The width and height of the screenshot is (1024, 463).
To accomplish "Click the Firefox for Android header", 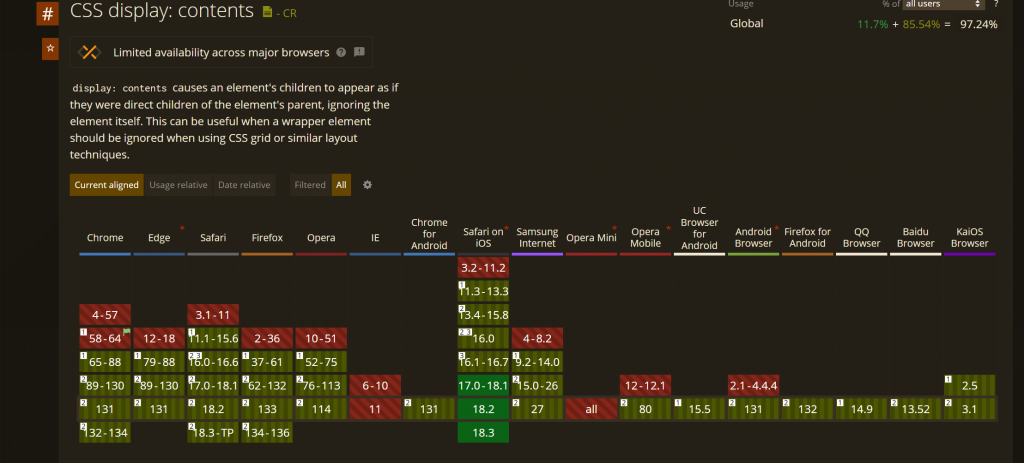I will point(808,237).
